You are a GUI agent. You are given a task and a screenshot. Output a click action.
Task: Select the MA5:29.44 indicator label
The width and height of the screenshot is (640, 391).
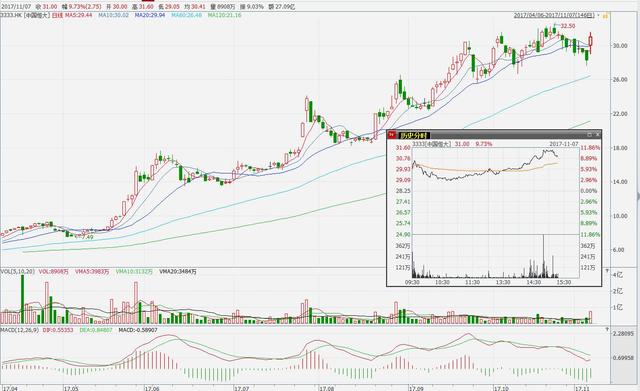[79, 15]
